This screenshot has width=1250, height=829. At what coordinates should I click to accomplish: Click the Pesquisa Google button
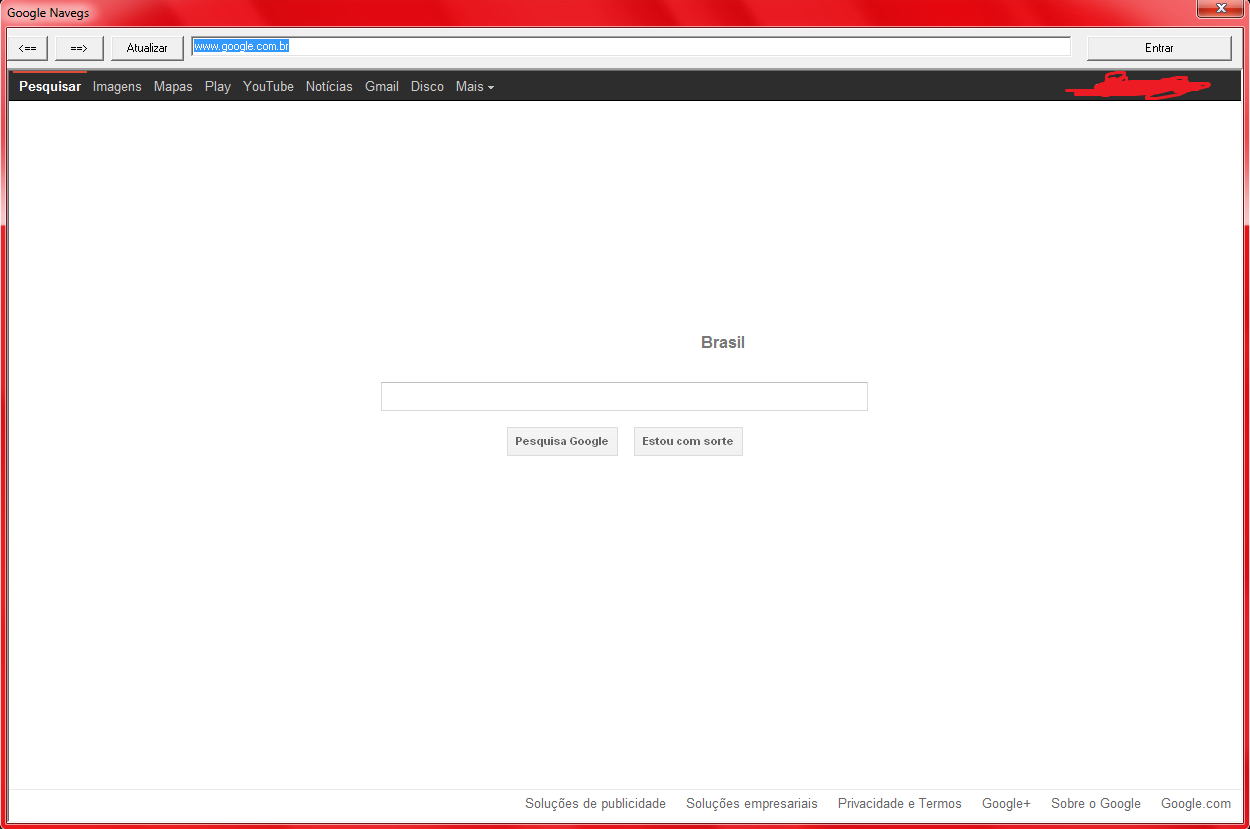[562, 441]
